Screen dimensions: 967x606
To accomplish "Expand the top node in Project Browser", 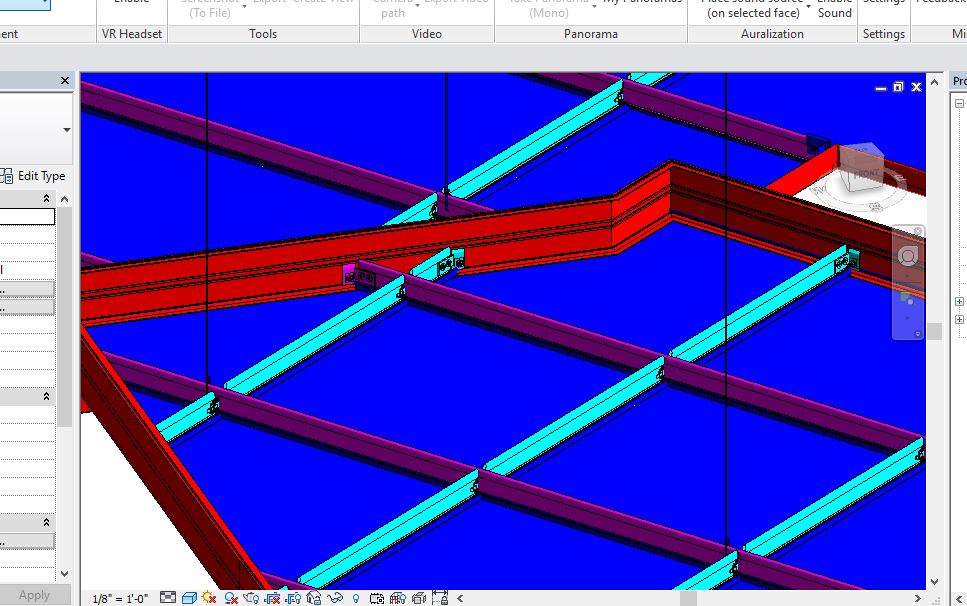I will pyautogui.click(x=960, y=302).
